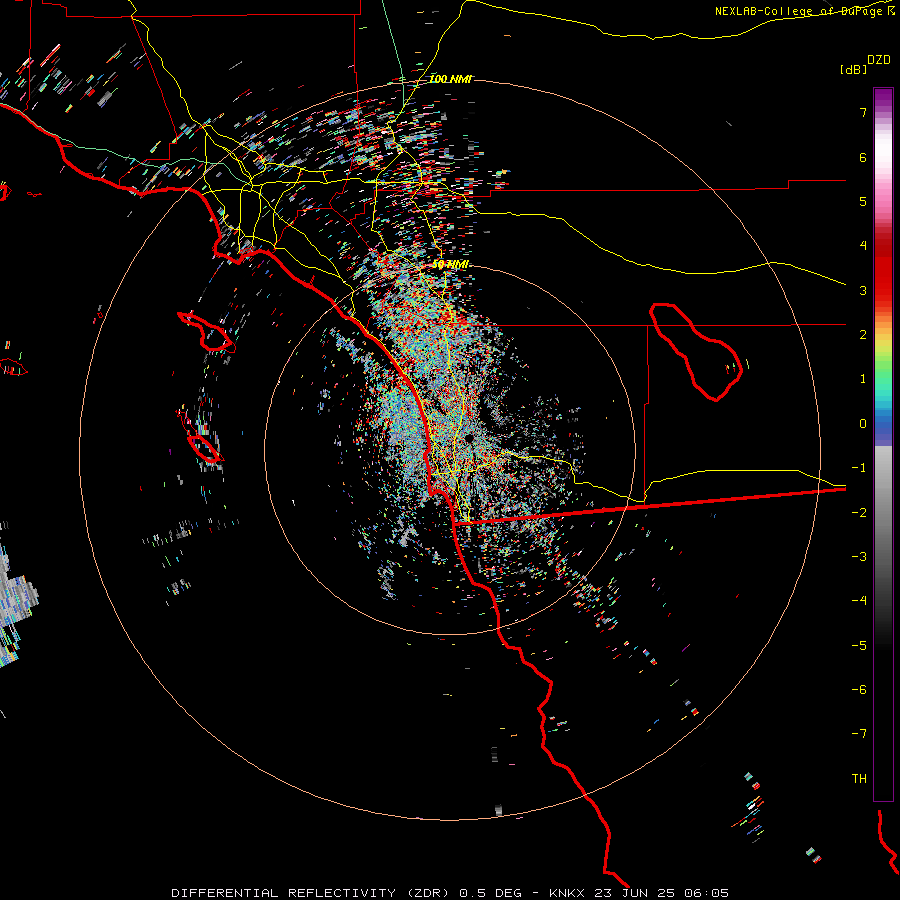Click the purple top of the color bar
The height and width of the screenshot is (900, 900).
point(883,98)
